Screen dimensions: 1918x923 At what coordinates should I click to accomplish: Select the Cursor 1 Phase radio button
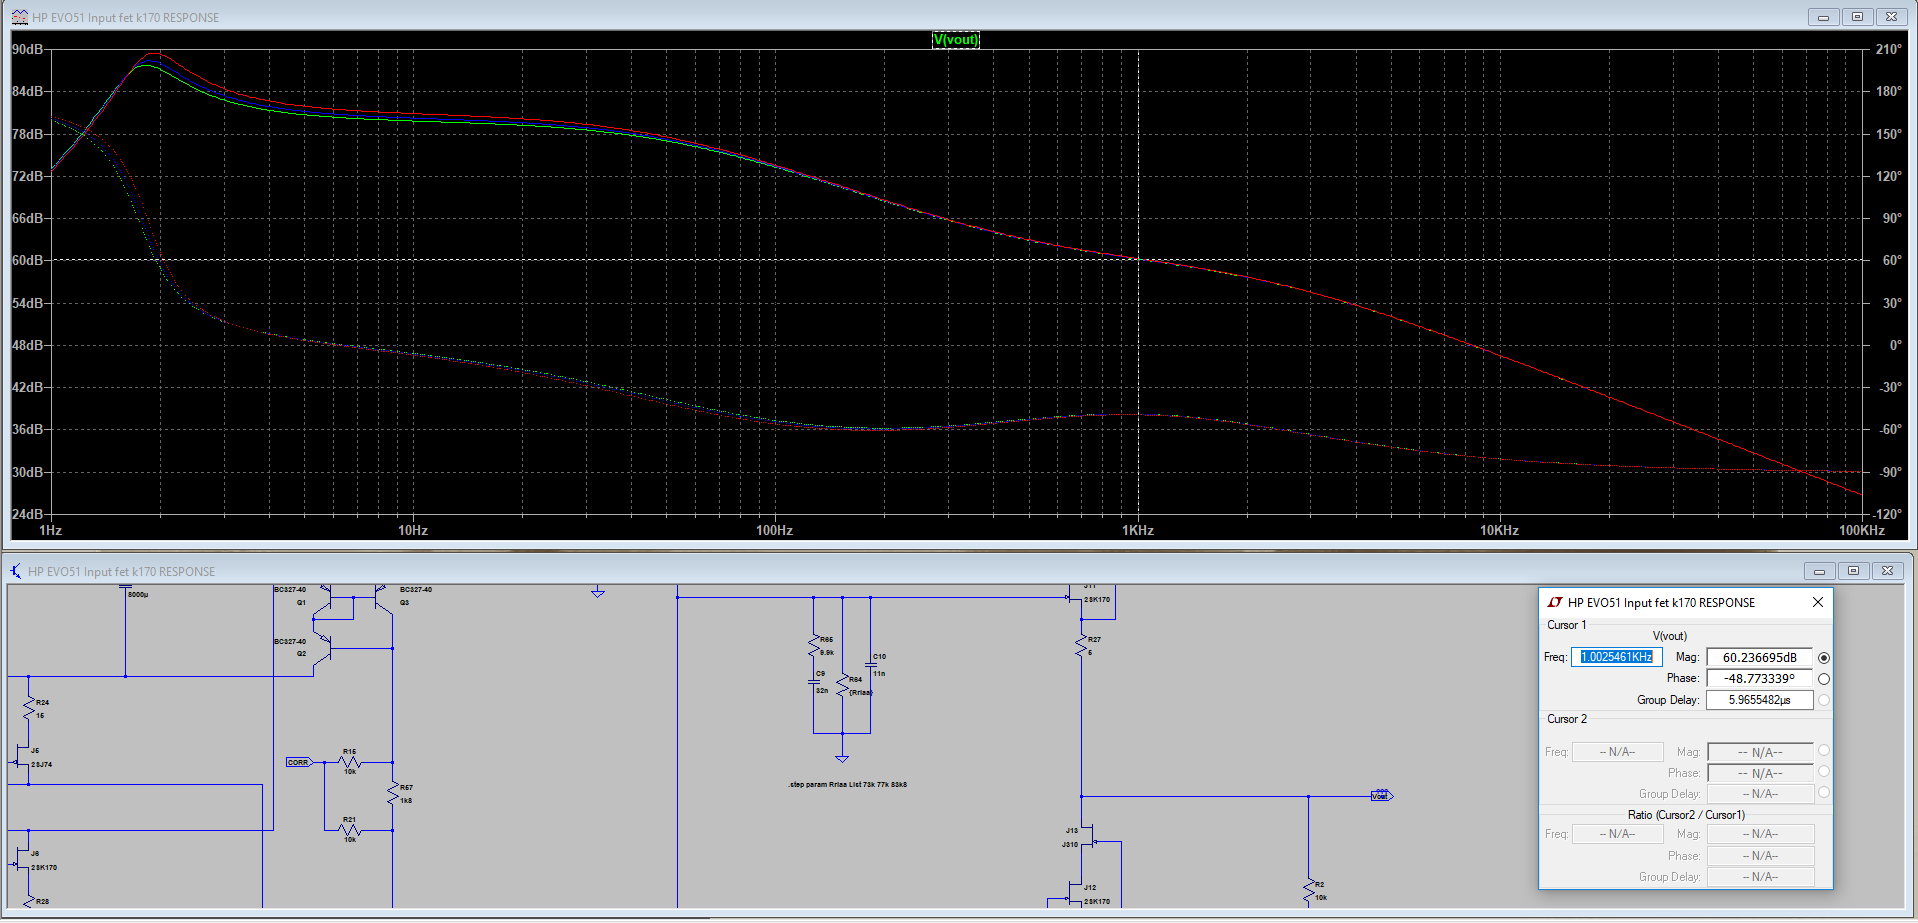[1824, 679]
